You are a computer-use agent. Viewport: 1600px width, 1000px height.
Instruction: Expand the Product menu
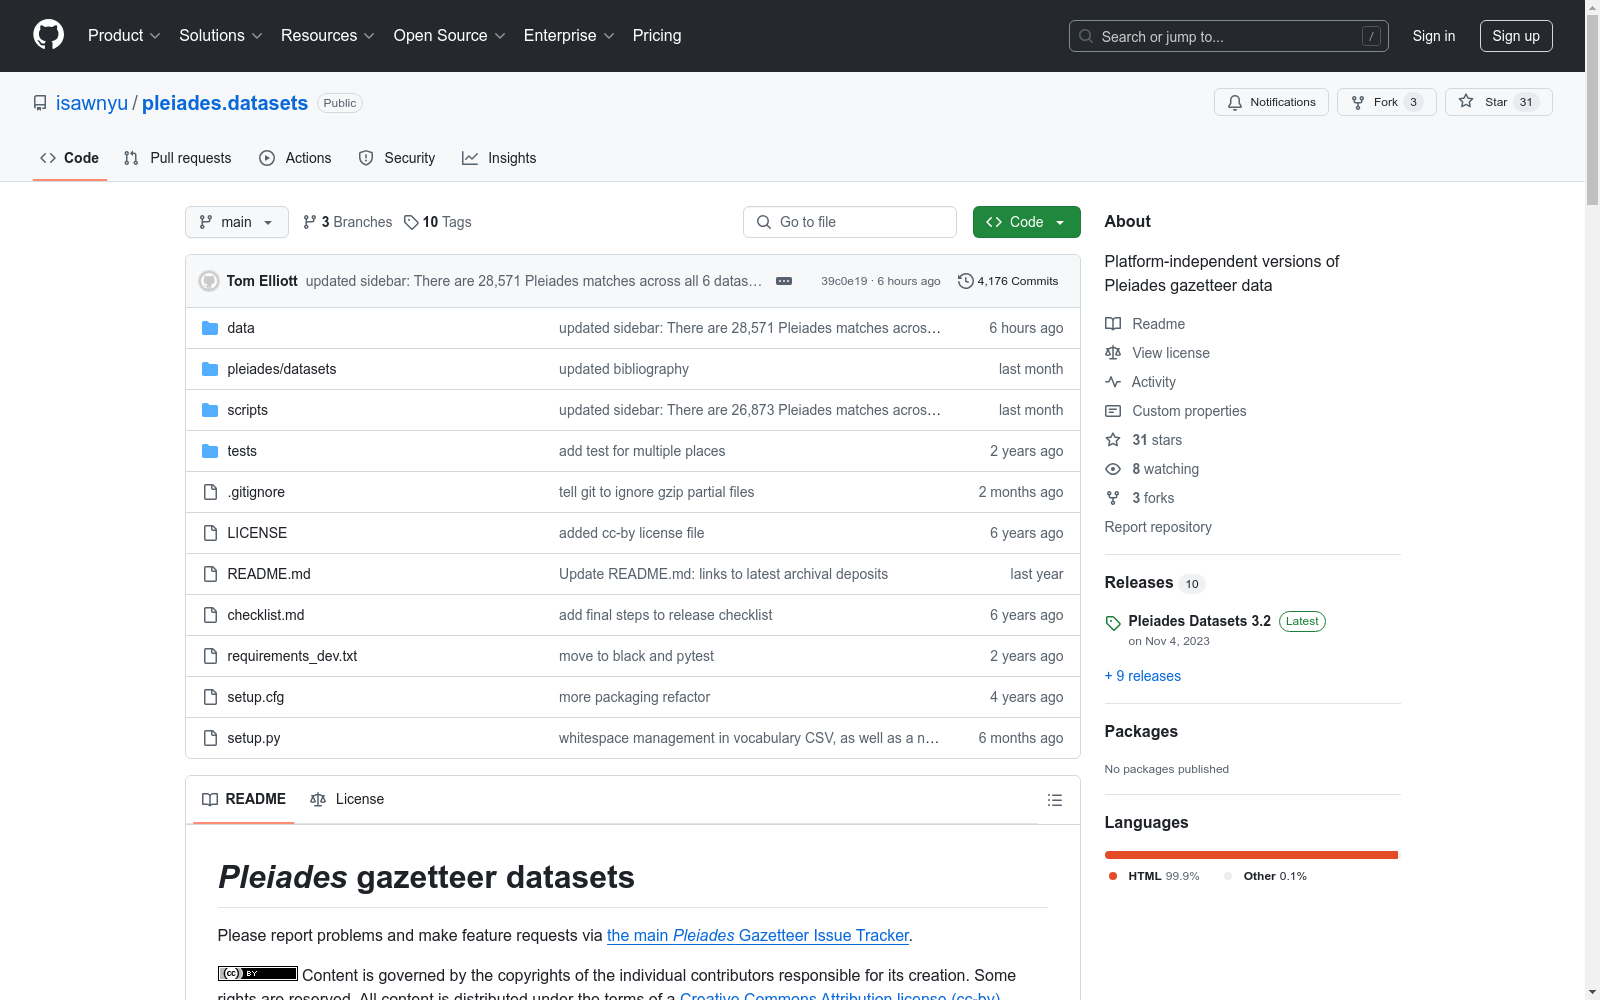point(124,36)
